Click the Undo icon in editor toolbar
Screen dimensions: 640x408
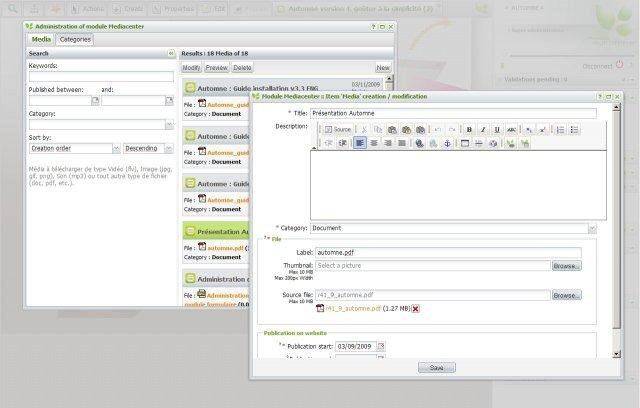tap(438, 130)
